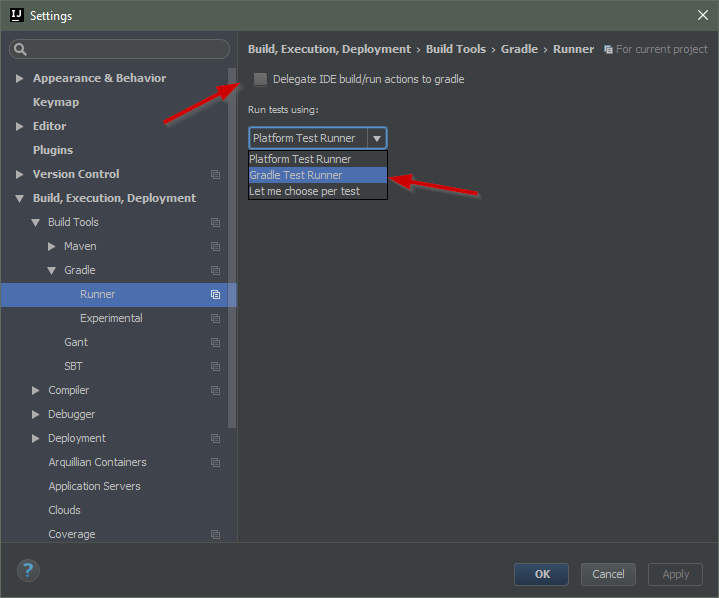Image resolution: width=719 pixels, height=598 pixels.
Task: Expand the Deployment node
Action: click(35, 438)
